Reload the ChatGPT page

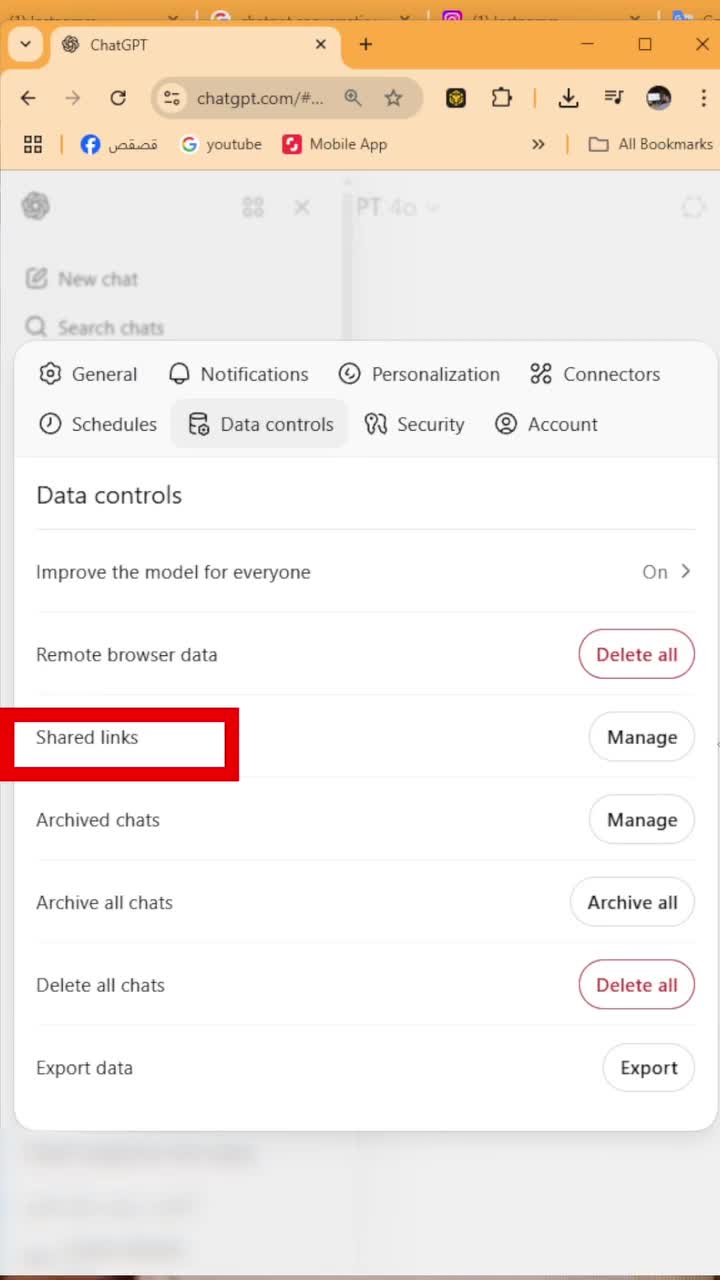(x=118, y=98)
